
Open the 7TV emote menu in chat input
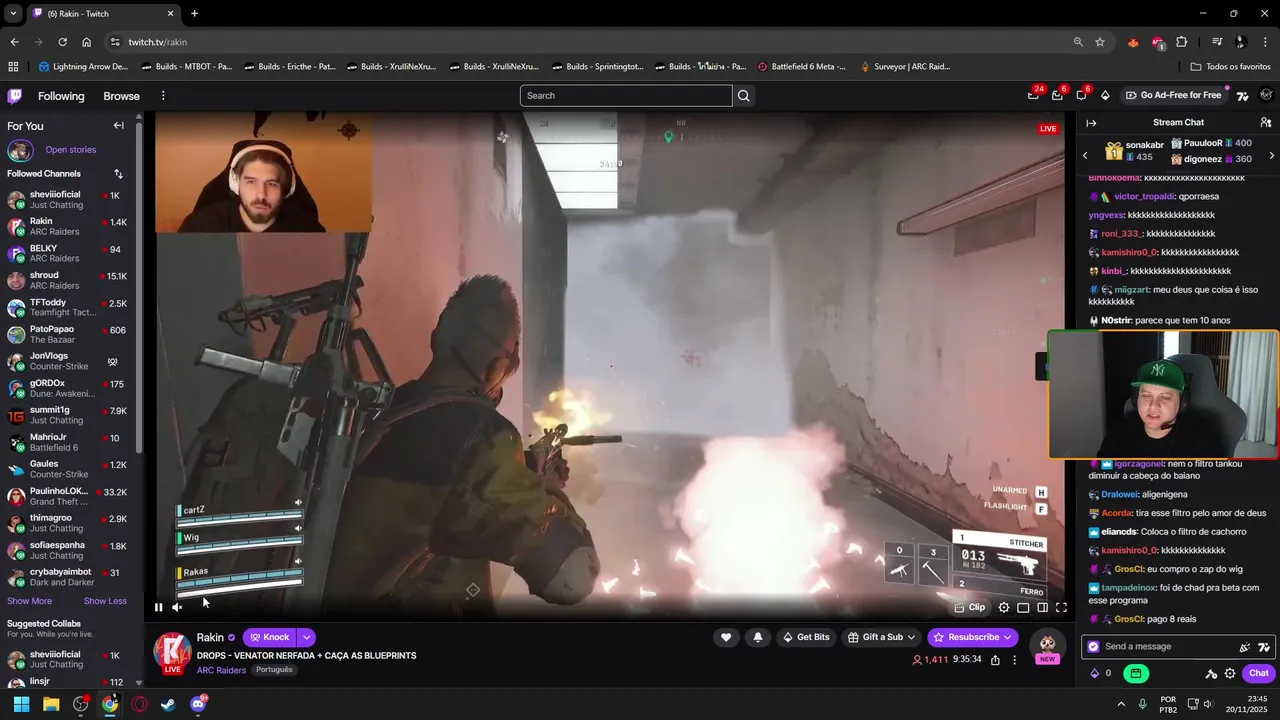pyautogui.click(x=1264, y=647)
